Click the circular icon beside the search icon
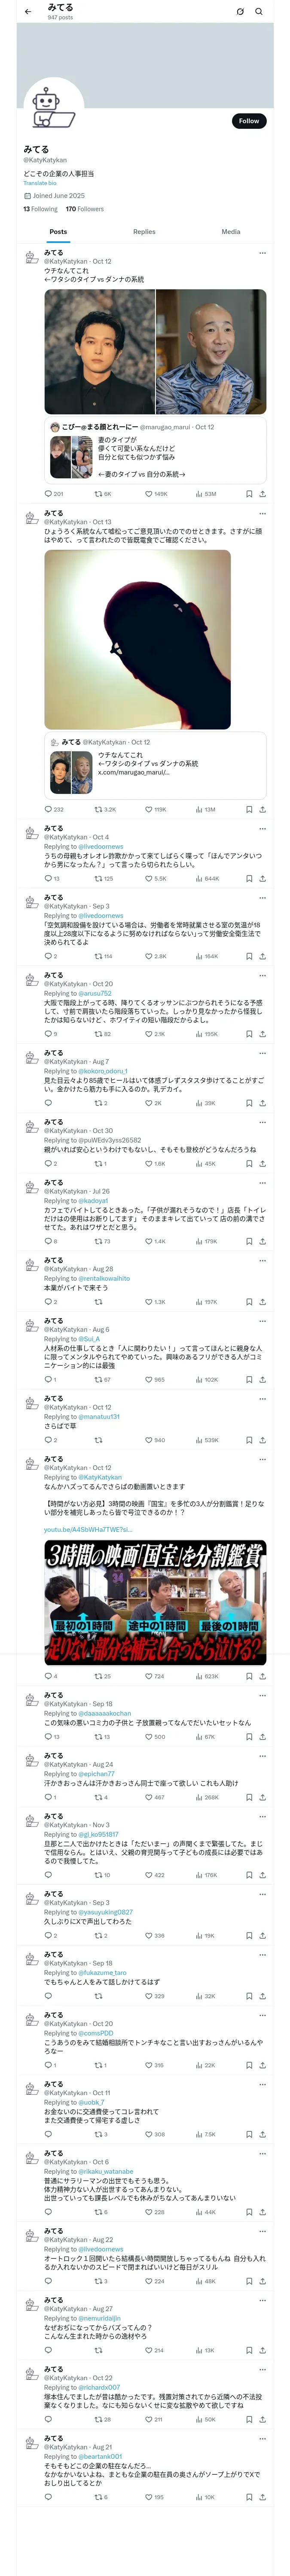The image size is (290, 2576). pyautogui.click(x=240, y=12)
